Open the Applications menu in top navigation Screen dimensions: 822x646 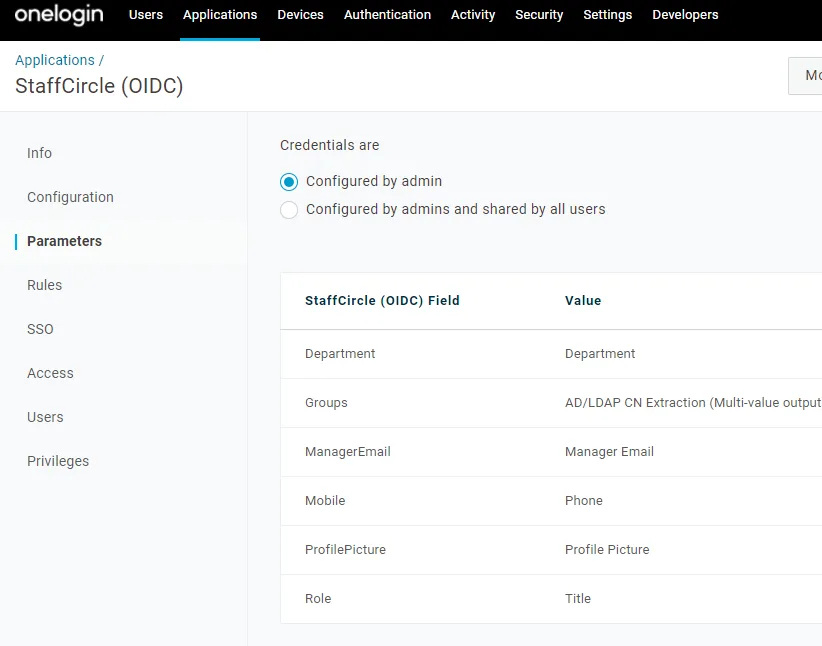(x=220, y=15)
